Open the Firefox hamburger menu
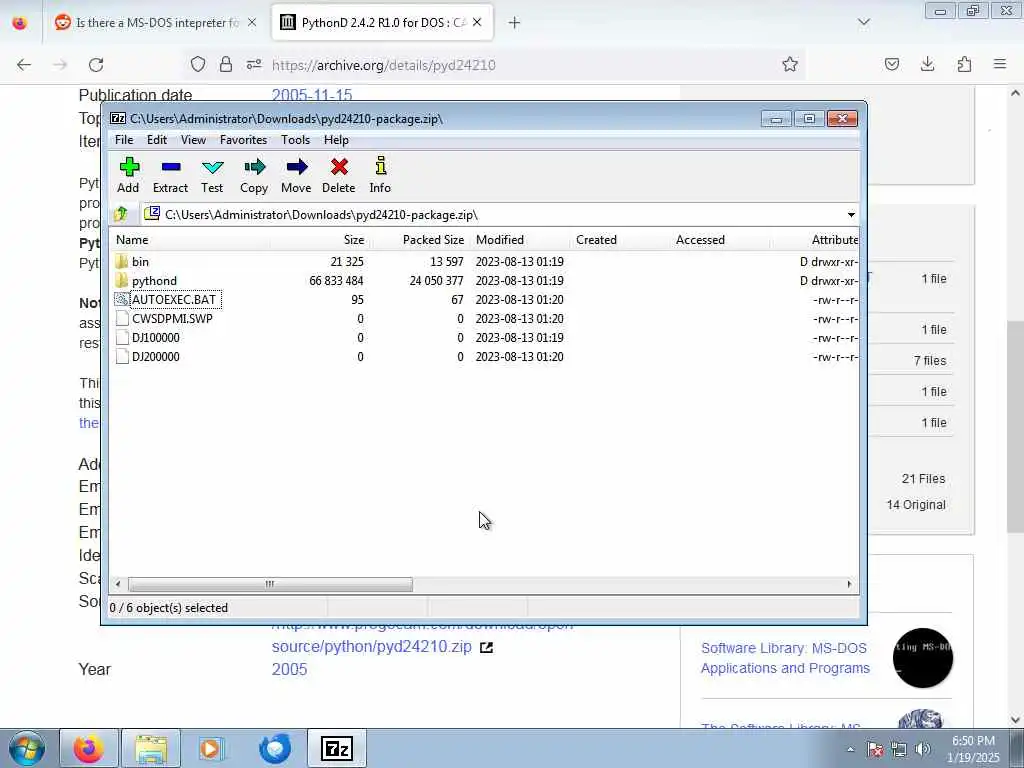 (x=1000, y=64)
